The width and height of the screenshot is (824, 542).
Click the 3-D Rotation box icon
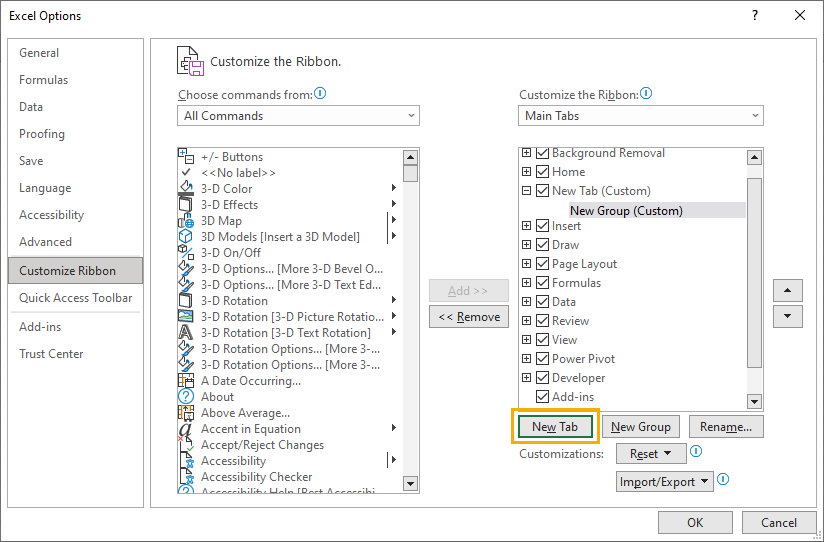[186, 300]
